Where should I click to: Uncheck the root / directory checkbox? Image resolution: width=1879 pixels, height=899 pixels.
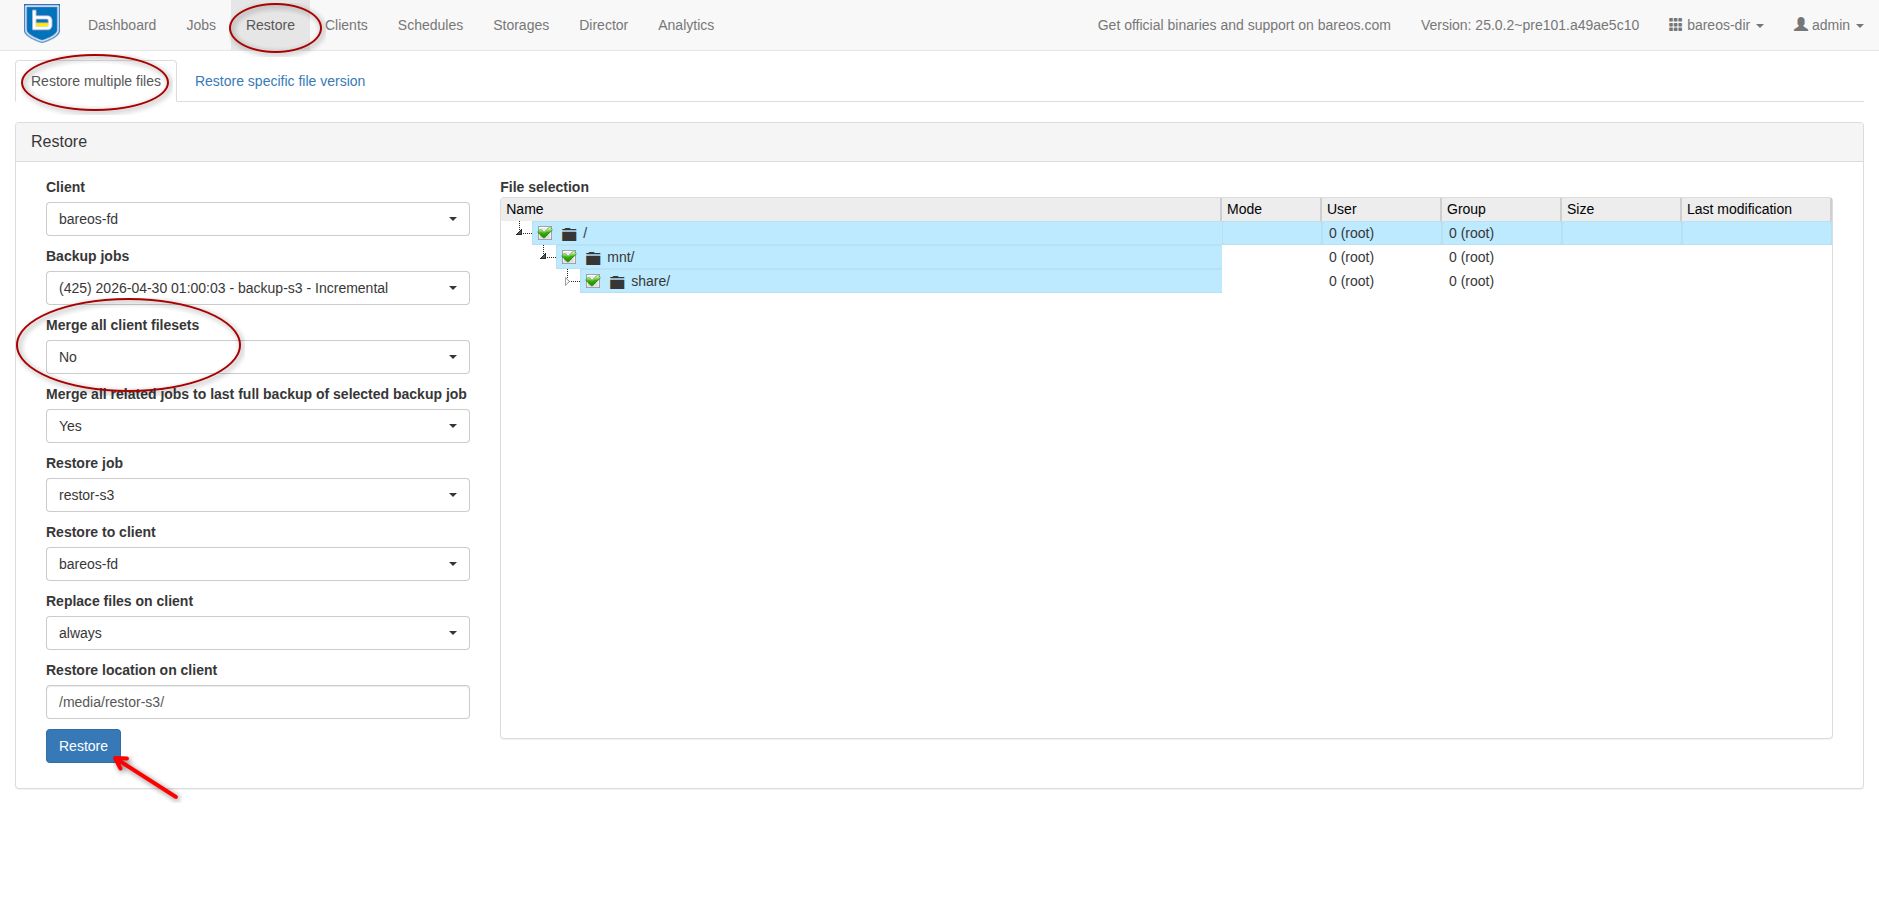coord(545,233)
